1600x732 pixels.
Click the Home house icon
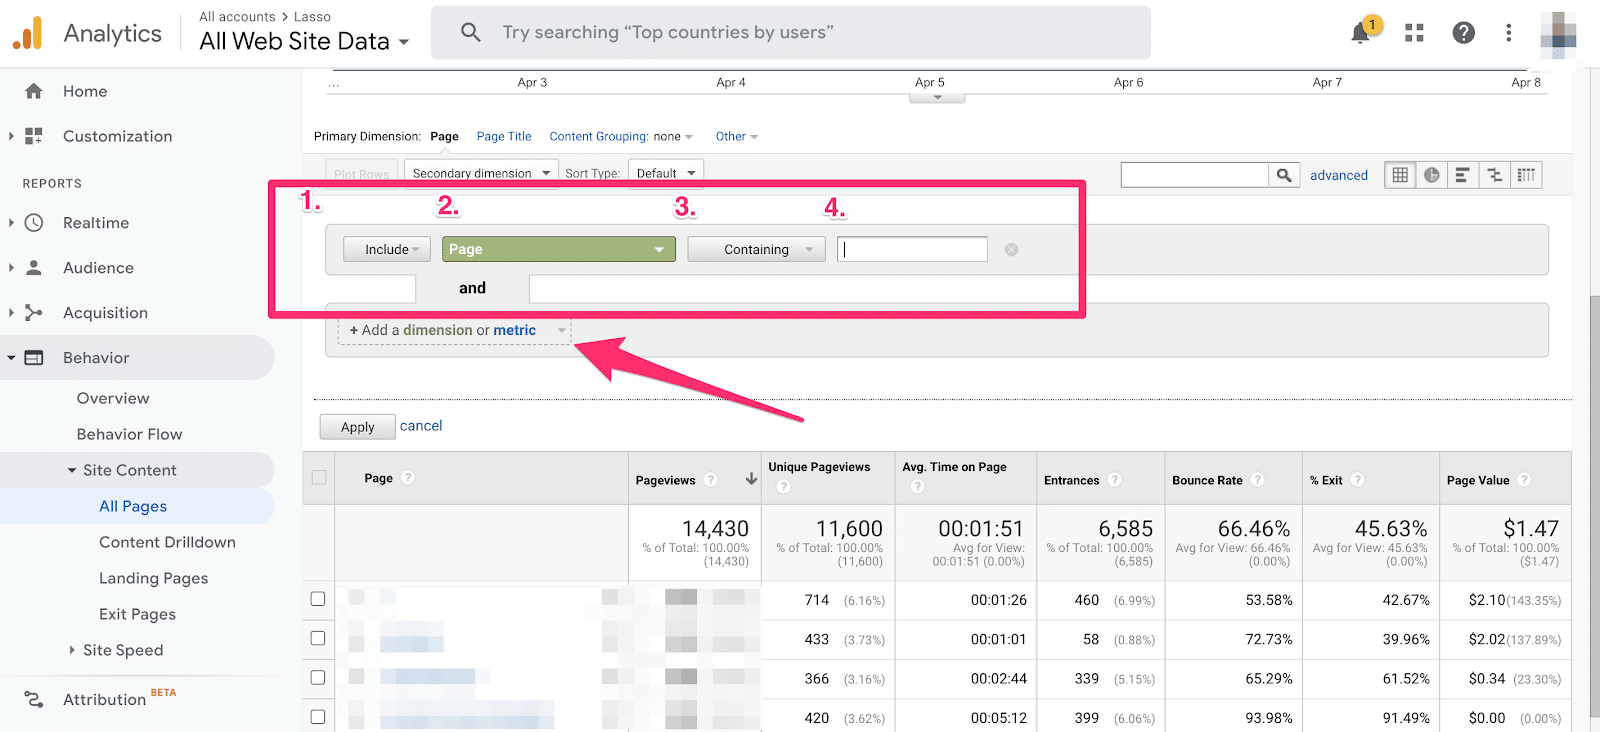coord(34,91)
